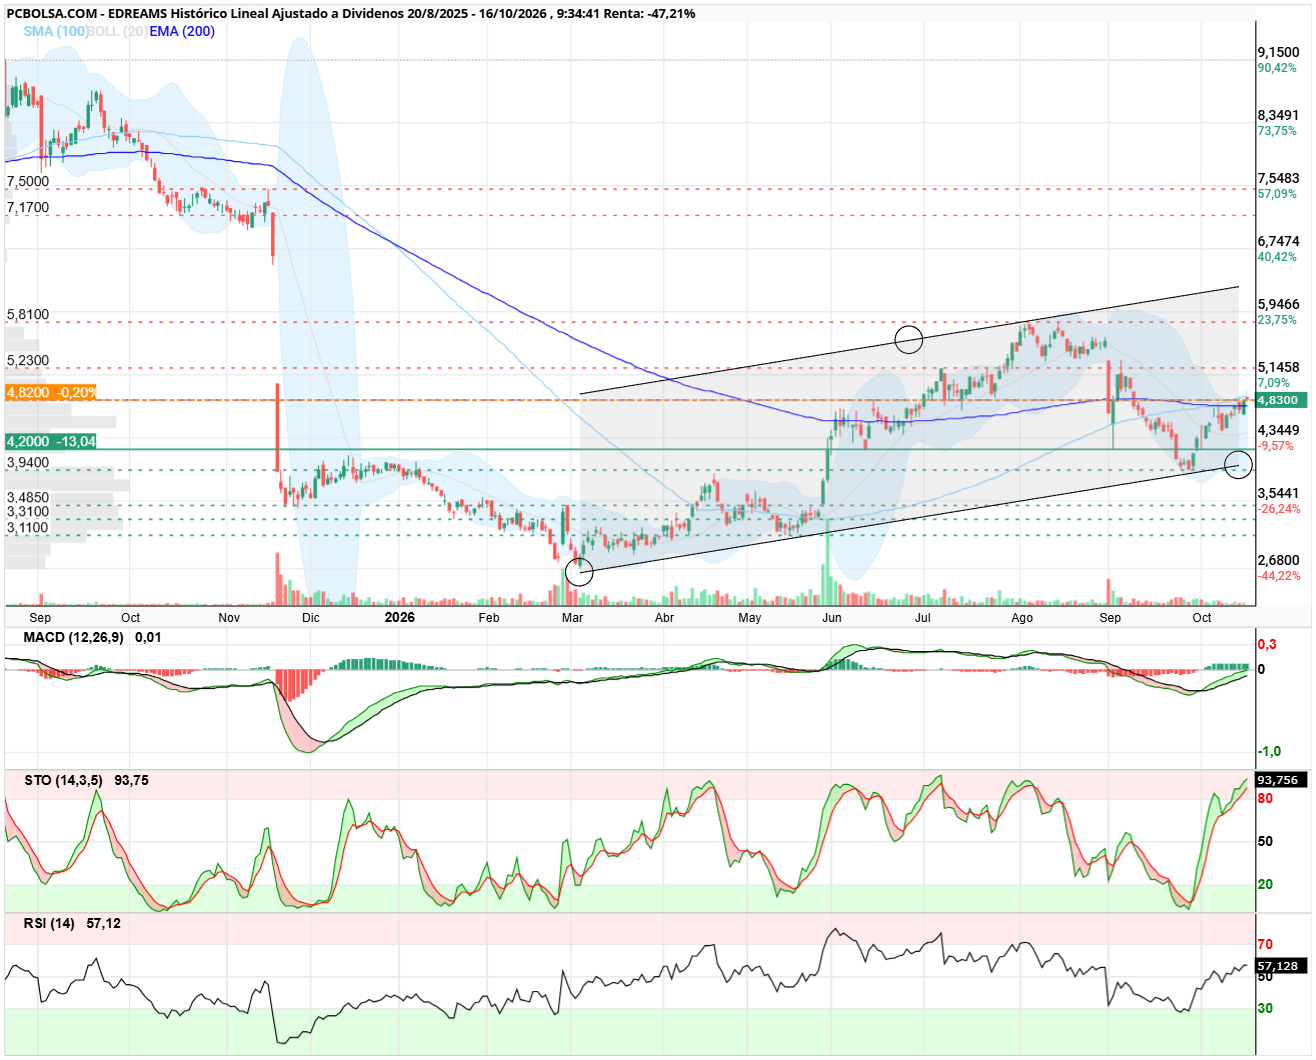
Task: Select the 2026 year label on time axis
Action: coord(400,618)
